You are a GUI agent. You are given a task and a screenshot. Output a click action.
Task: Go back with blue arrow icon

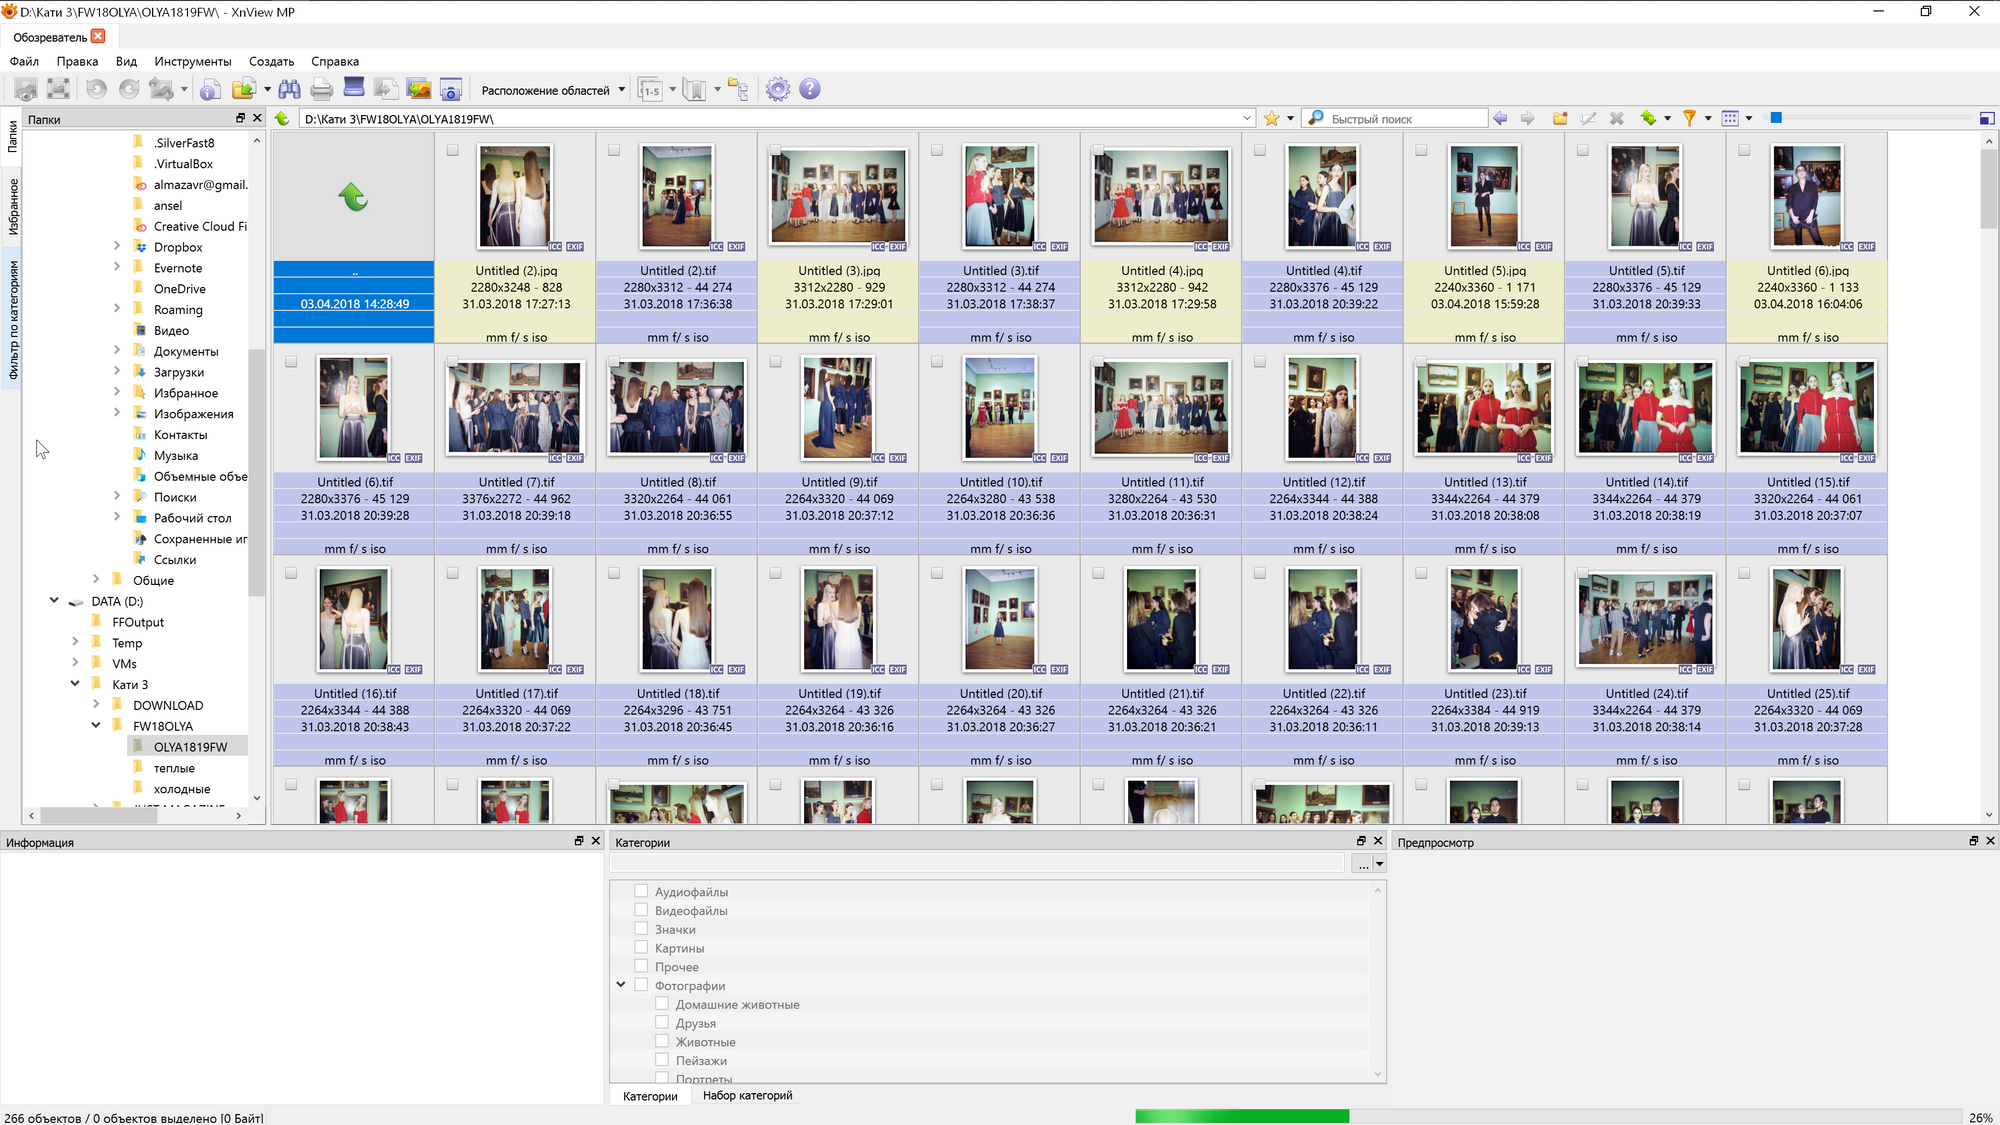coord(1500,118)
